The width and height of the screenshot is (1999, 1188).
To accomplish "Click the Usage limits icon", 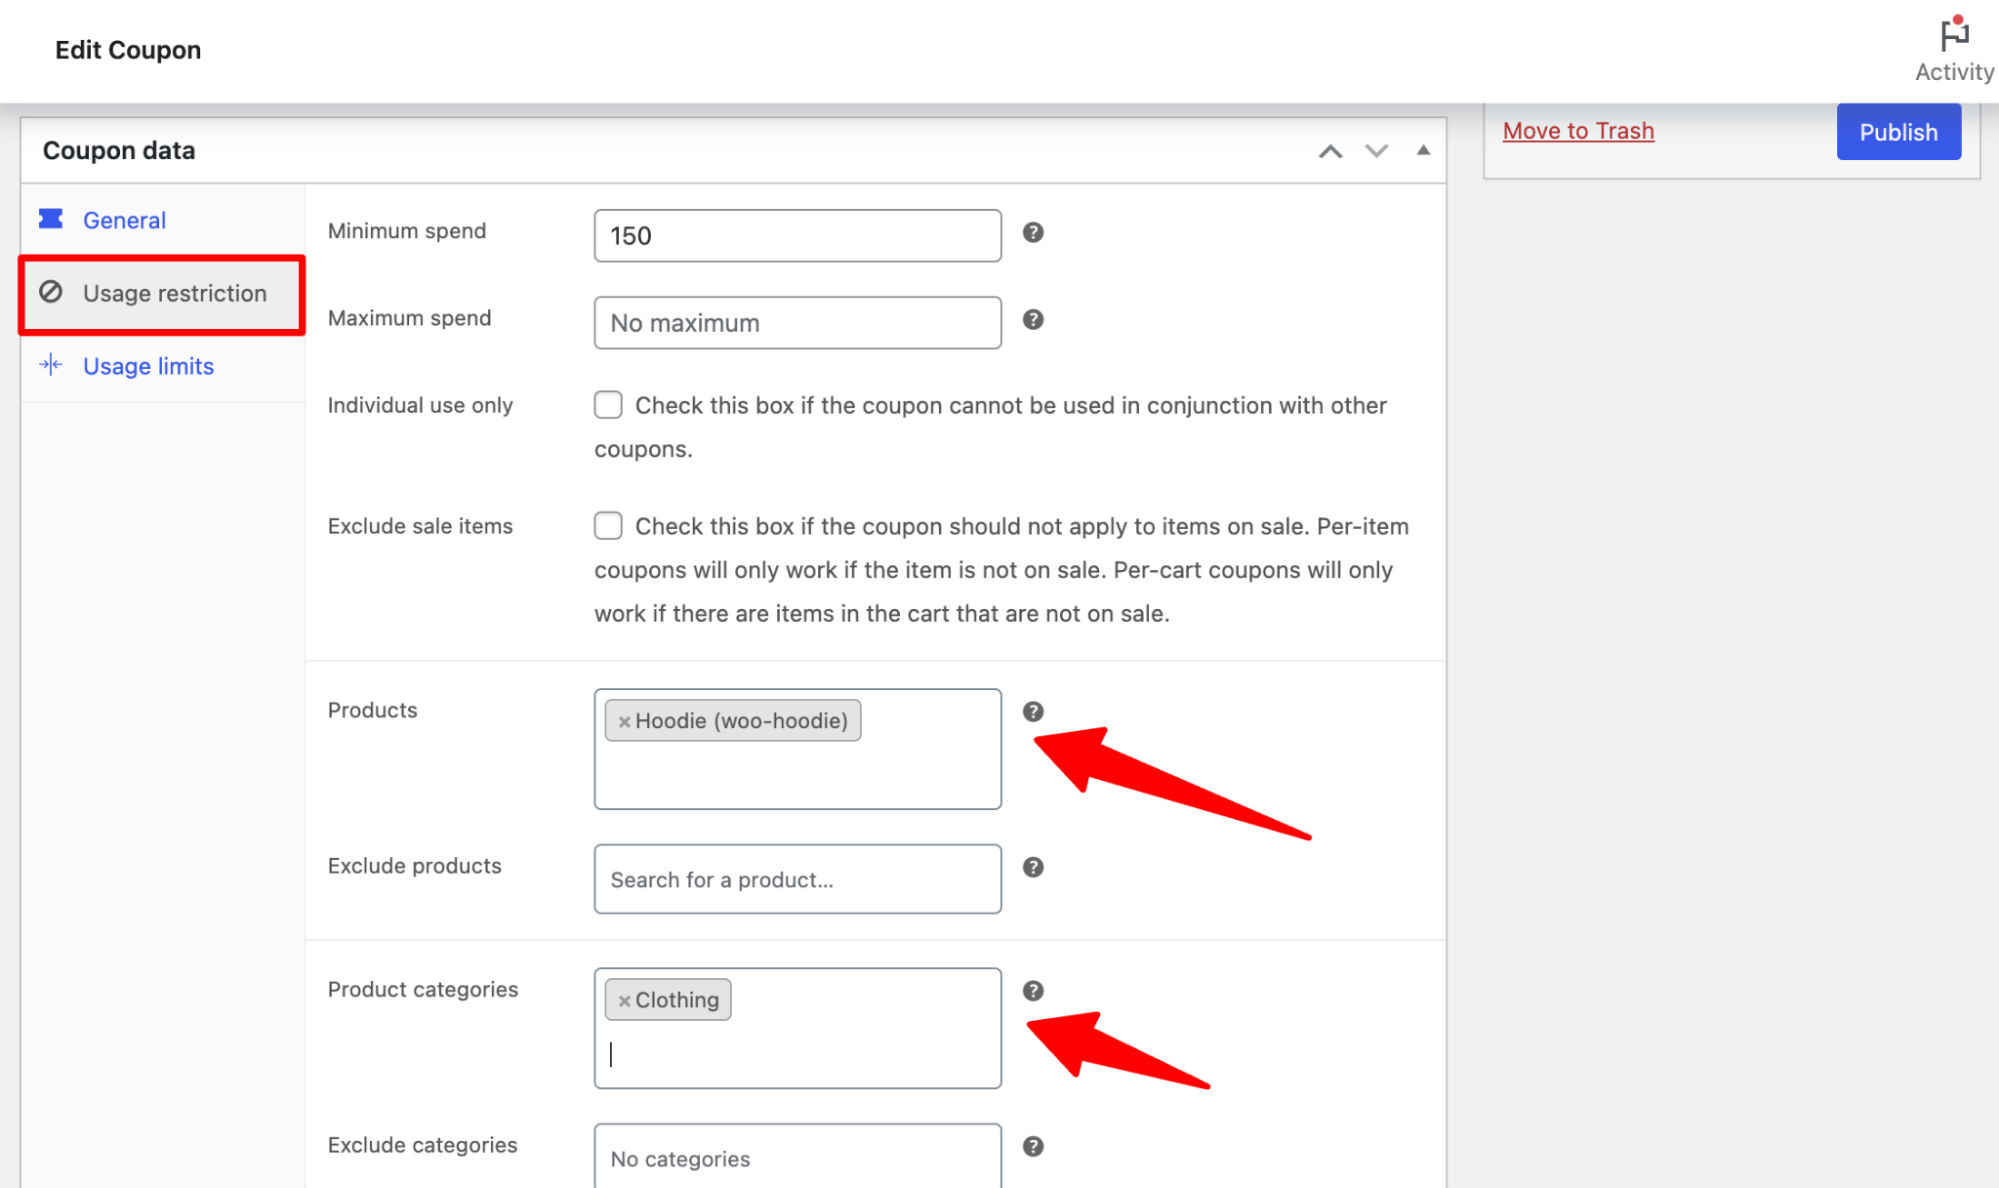I will tap(52, 365).
